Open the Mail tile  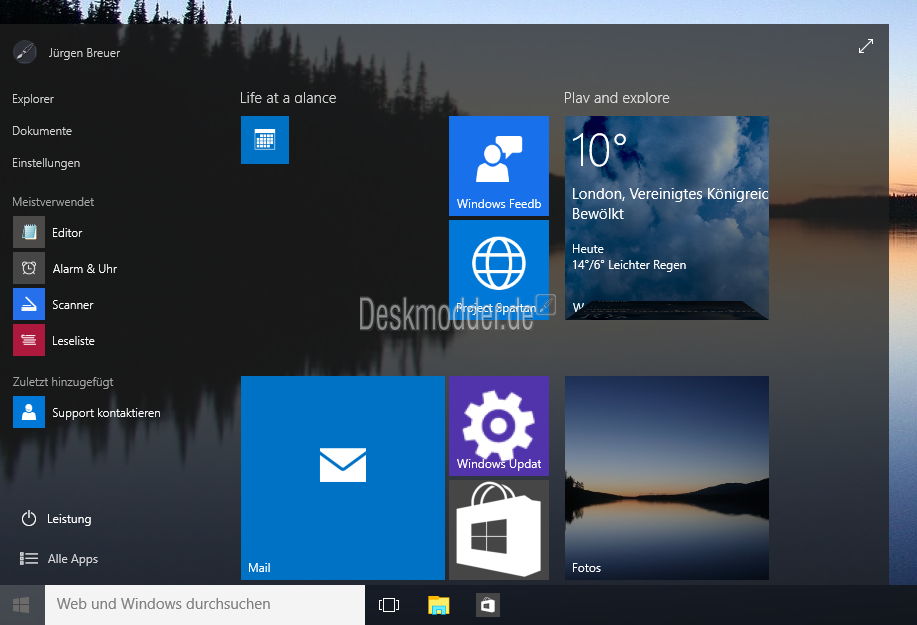tap(343, 478)
